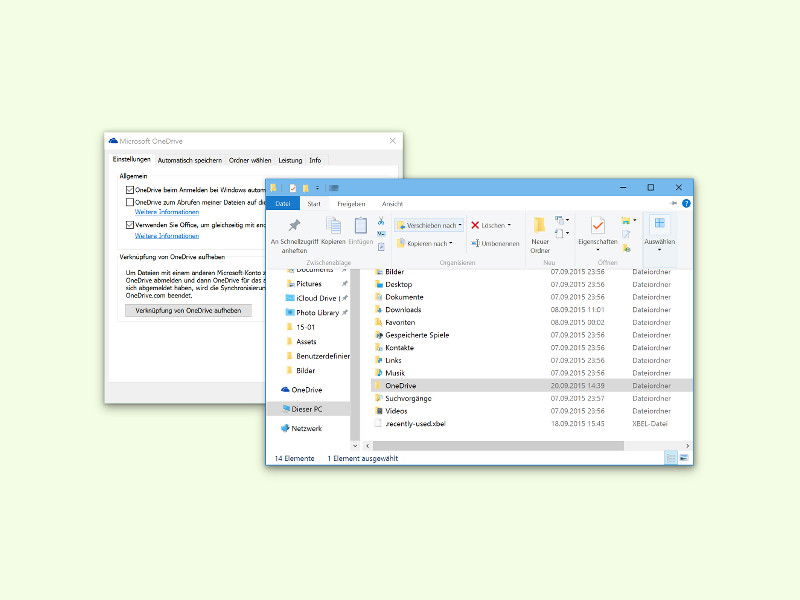This screenshot has height=600, width=800.
Task: Switch to the Ansicht ribbon tab
Action: pyautogui.click(x=392, y=204)
